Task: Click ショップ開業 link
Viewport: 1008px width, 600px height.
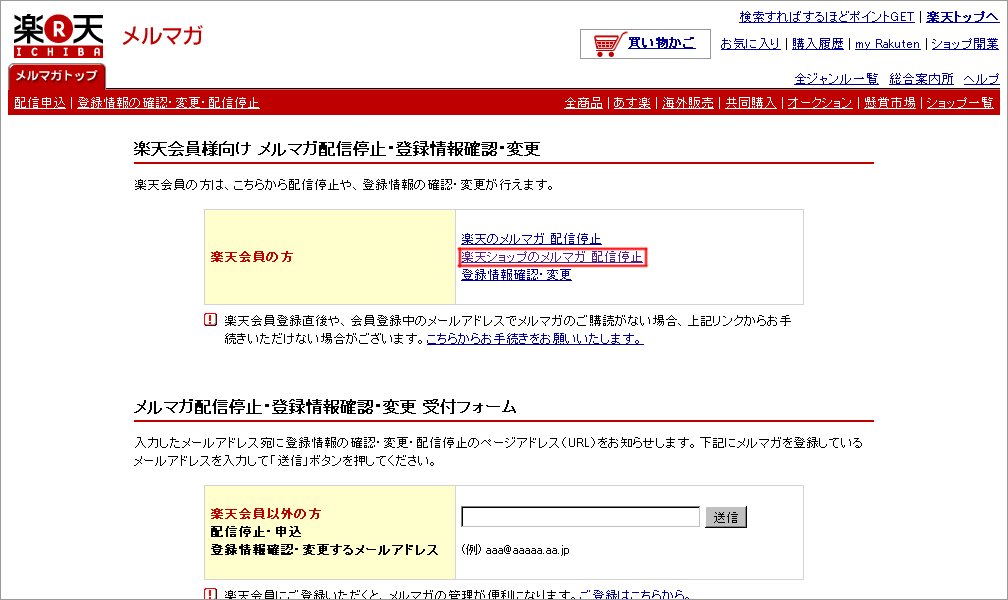Action: click(965, 44)
